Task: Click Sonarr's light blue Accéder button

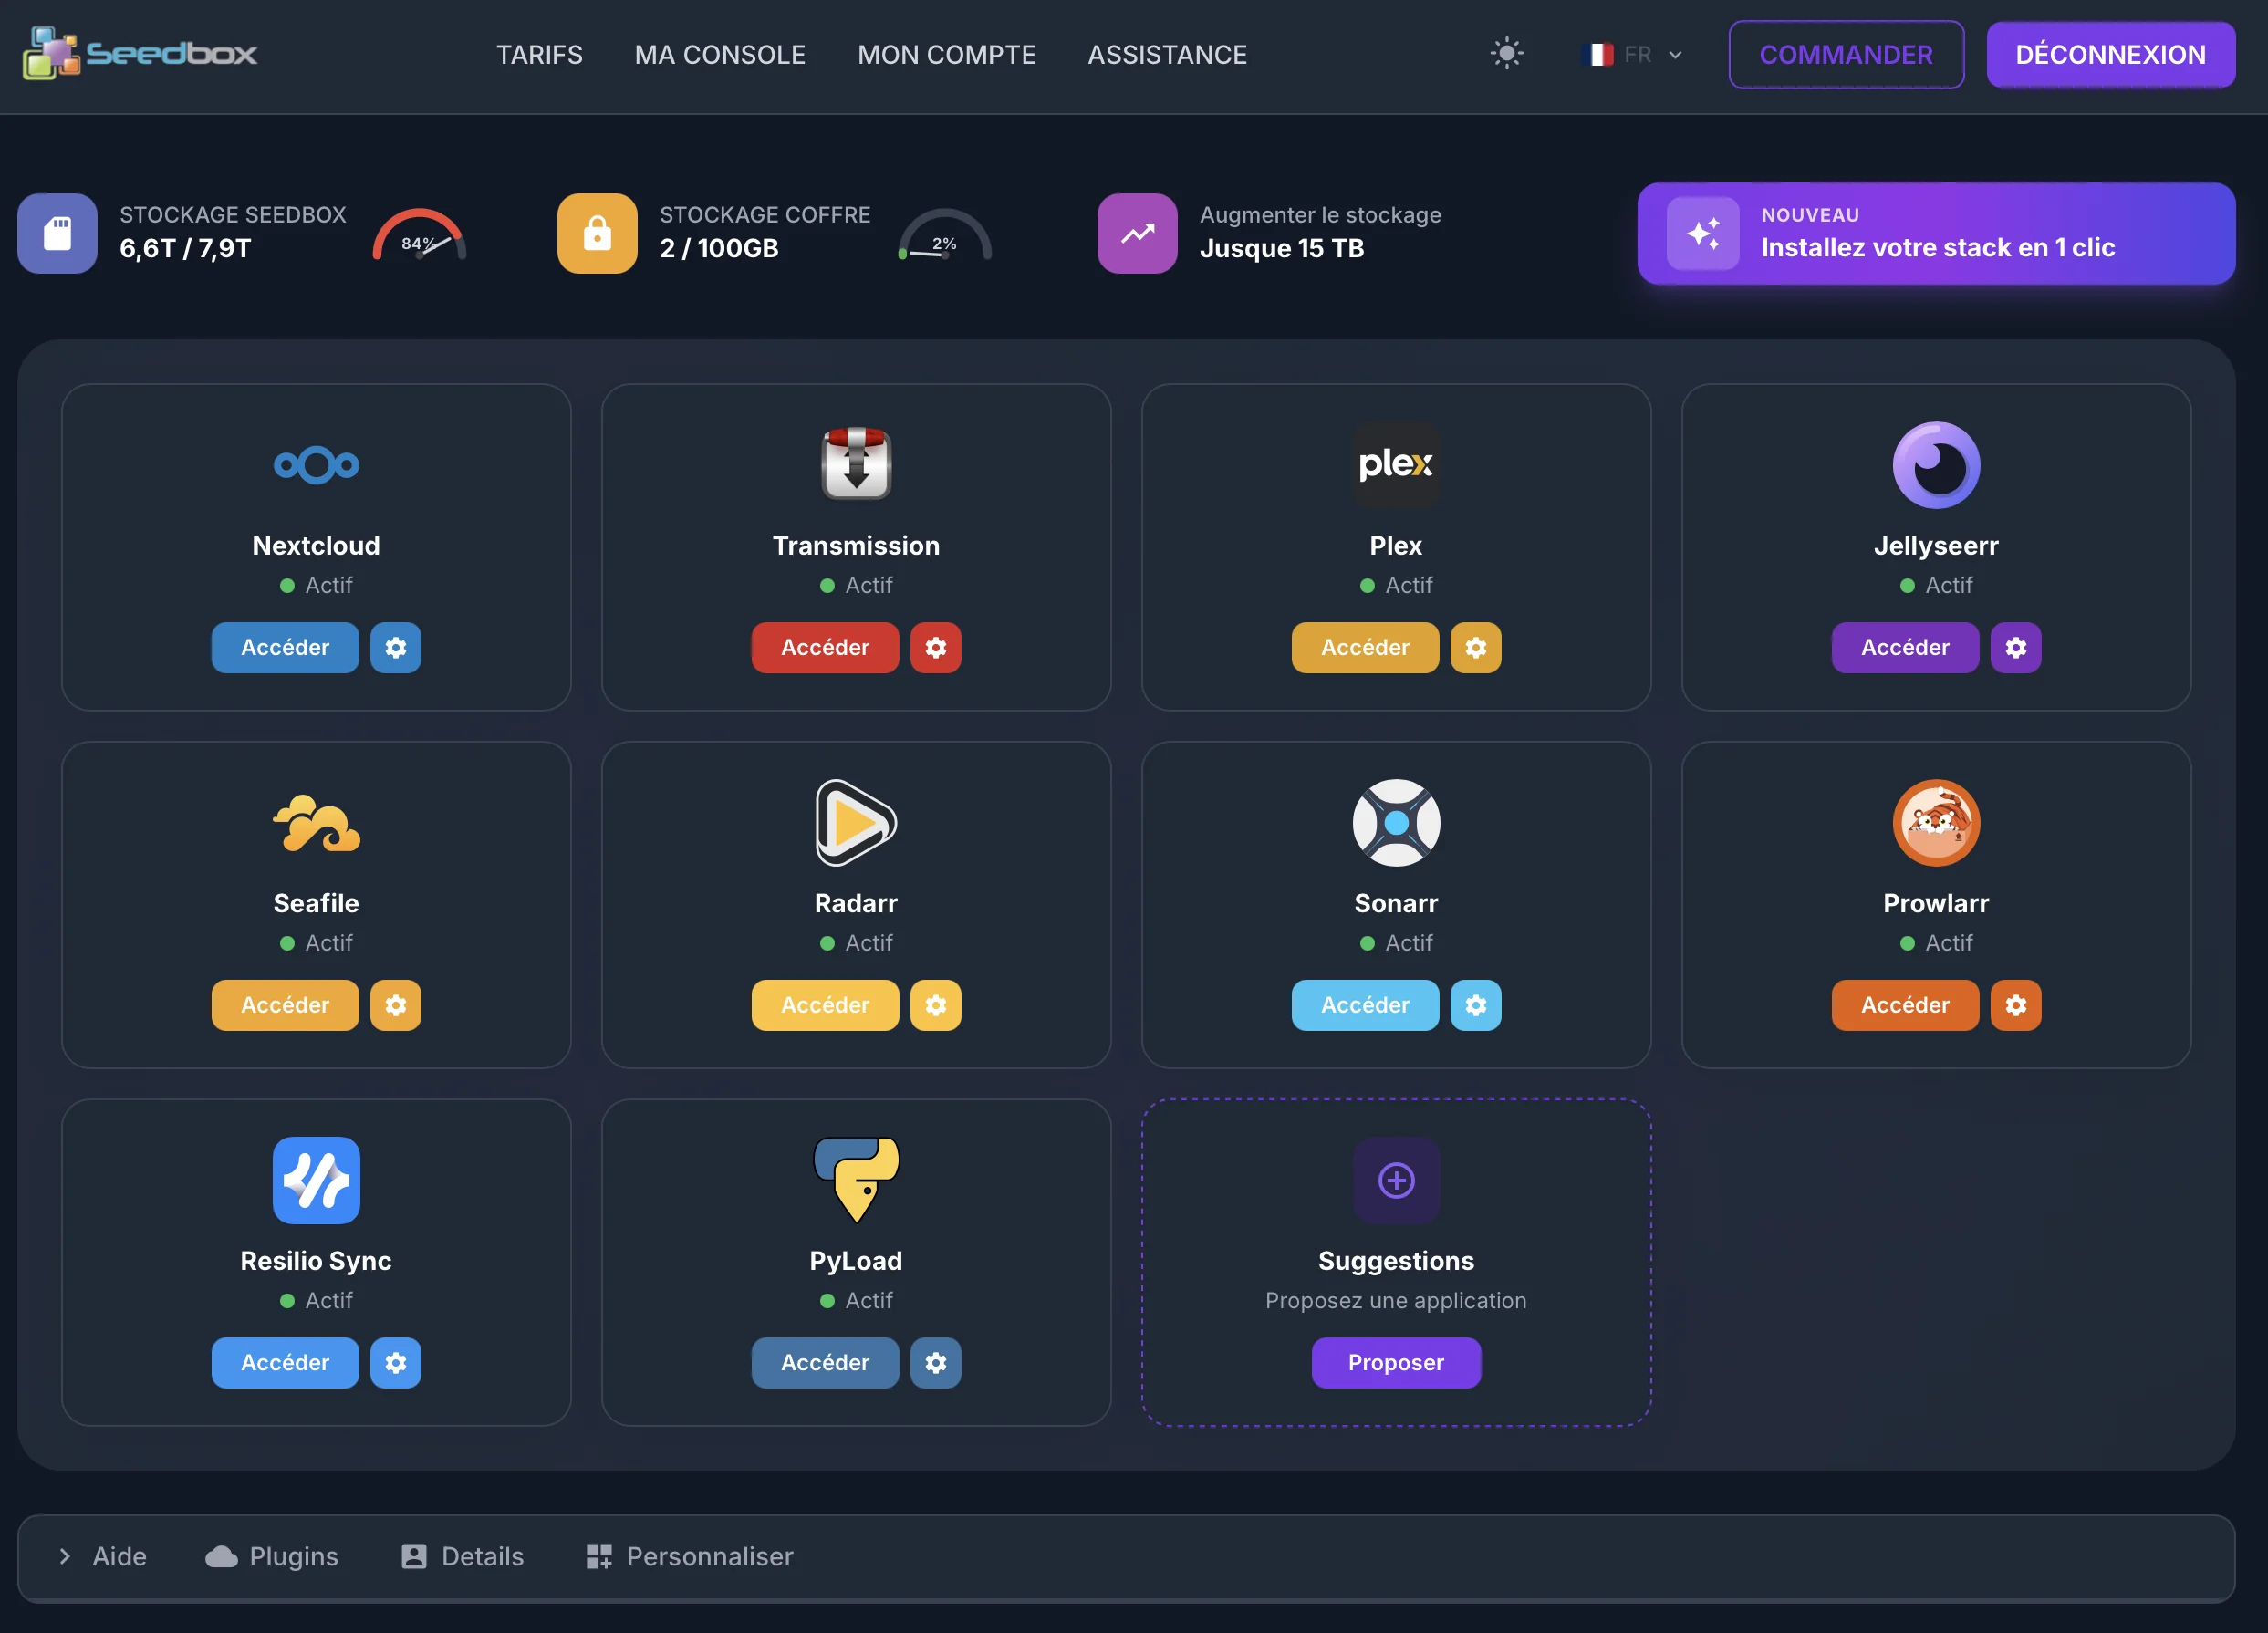Action: (1365, 1005)
